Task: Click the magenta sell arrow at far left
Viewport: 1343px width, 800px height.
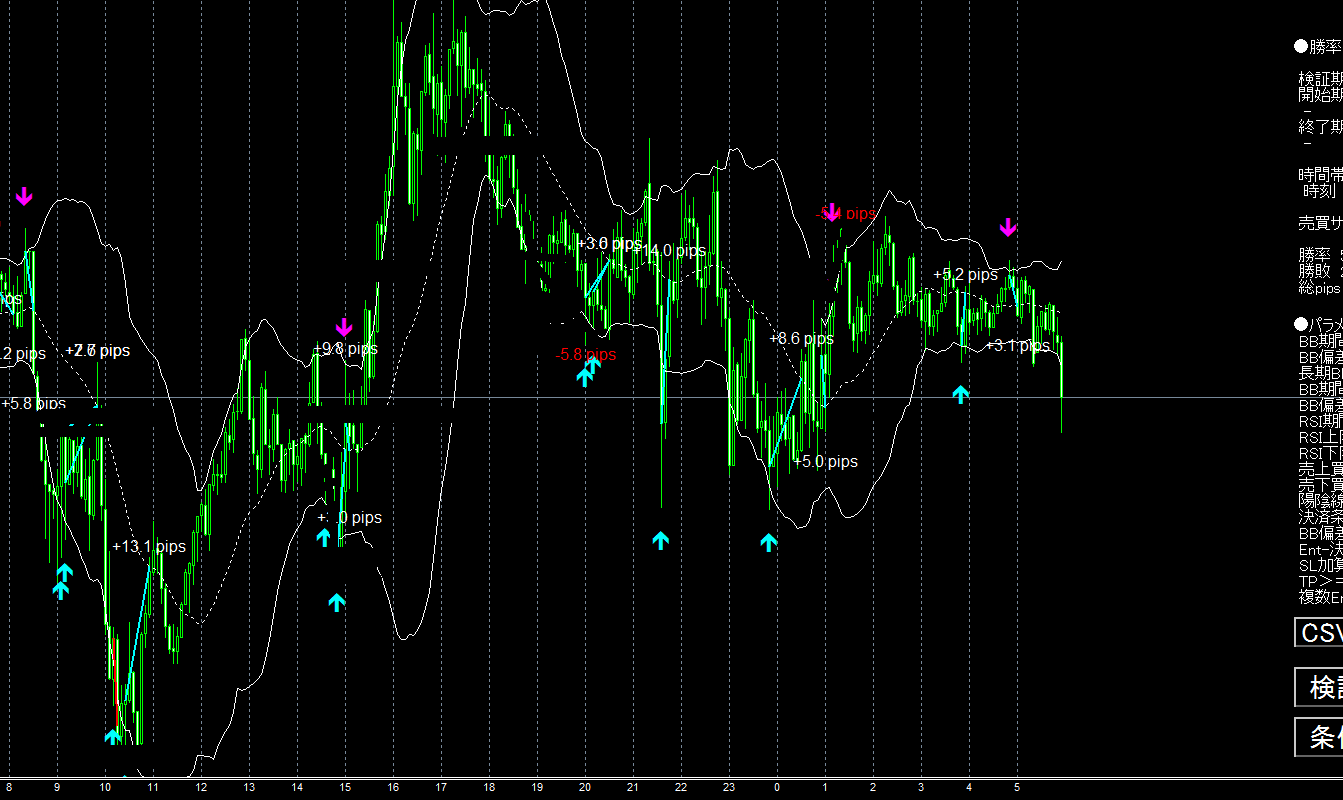Action: tap(24, 196)
